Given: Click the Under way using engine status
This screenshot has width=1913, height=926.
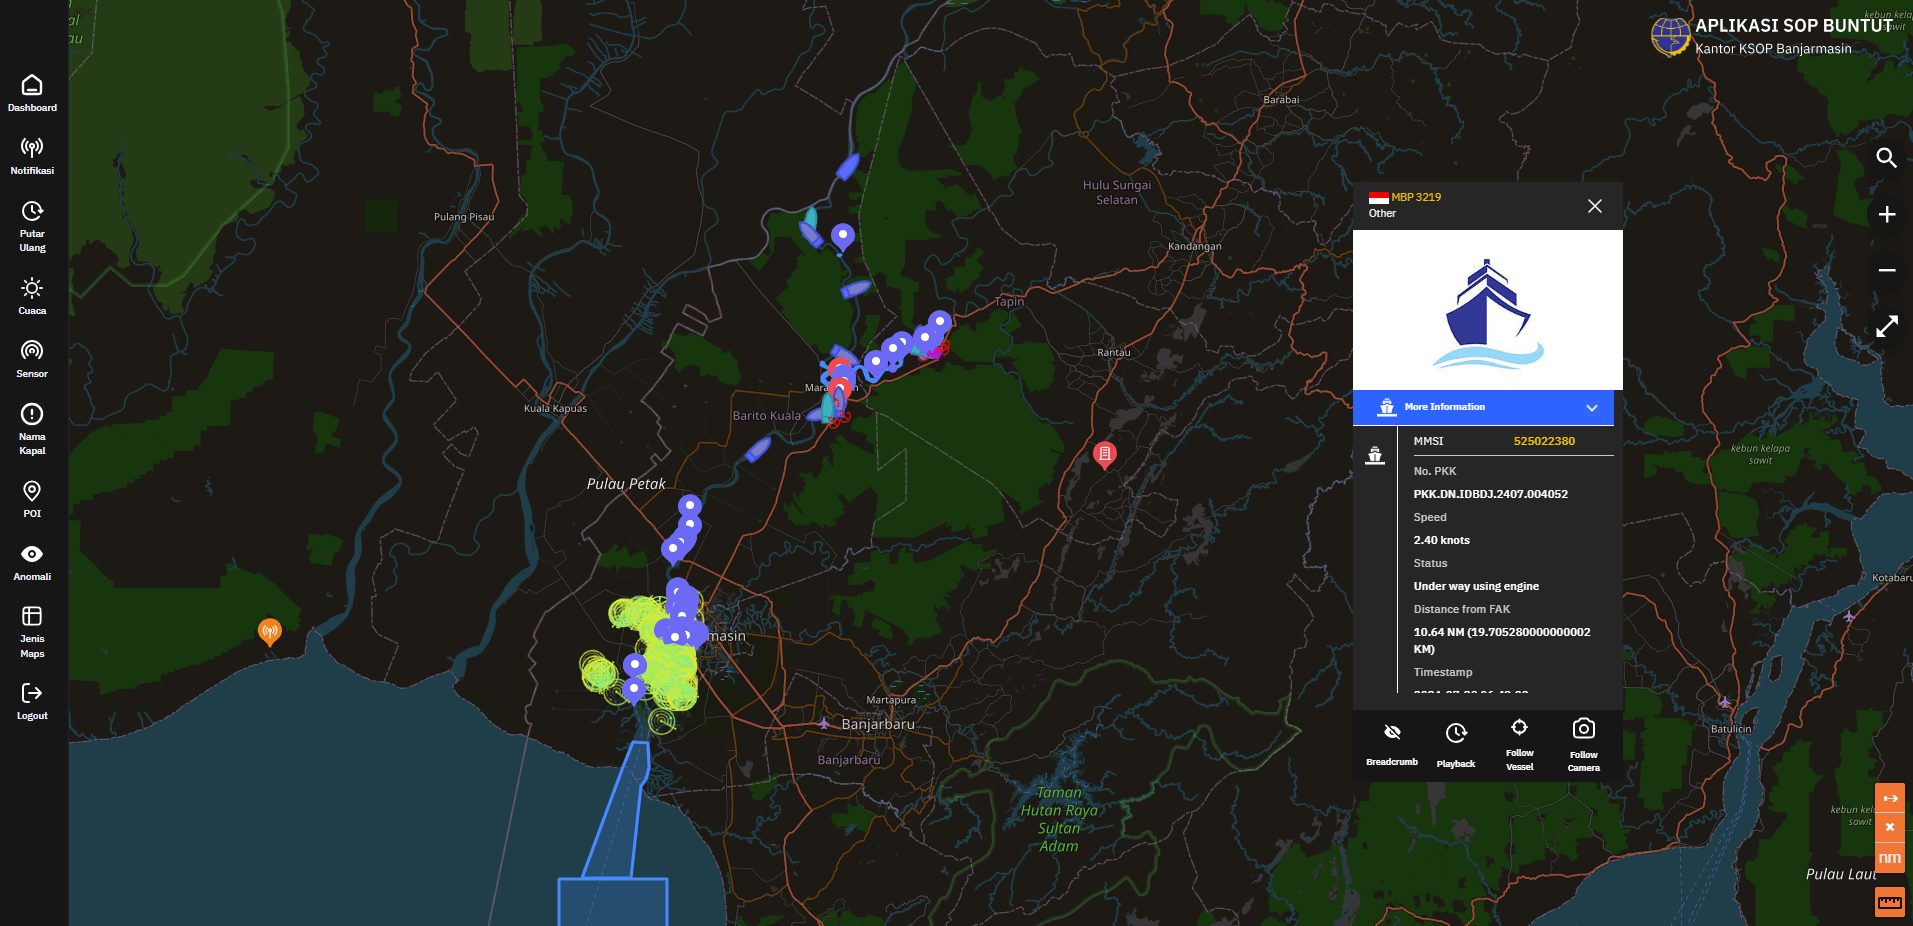Looking at the screenshot, I should click(x=1475, y=586).
